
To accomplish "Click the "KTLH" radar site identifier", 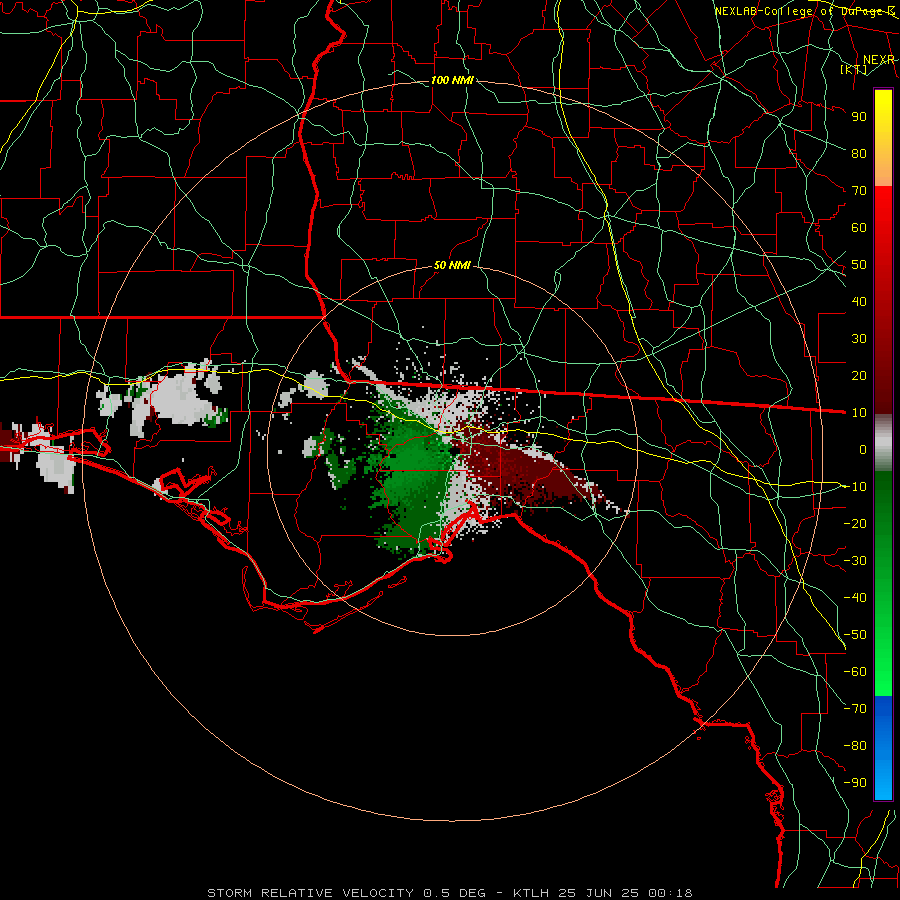I will point(531,893).
